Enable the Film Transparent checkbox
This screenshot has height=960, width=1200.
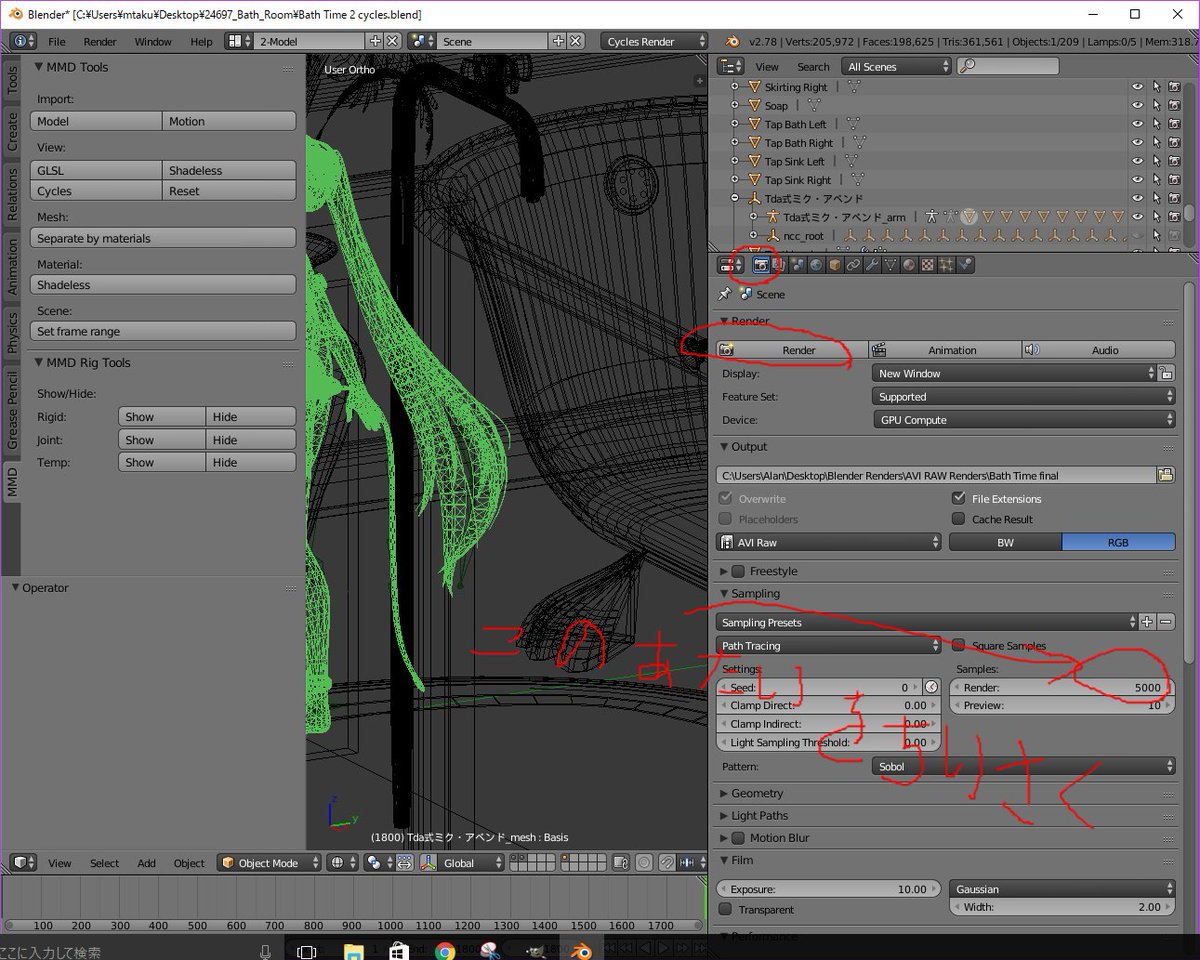point(725,909)
